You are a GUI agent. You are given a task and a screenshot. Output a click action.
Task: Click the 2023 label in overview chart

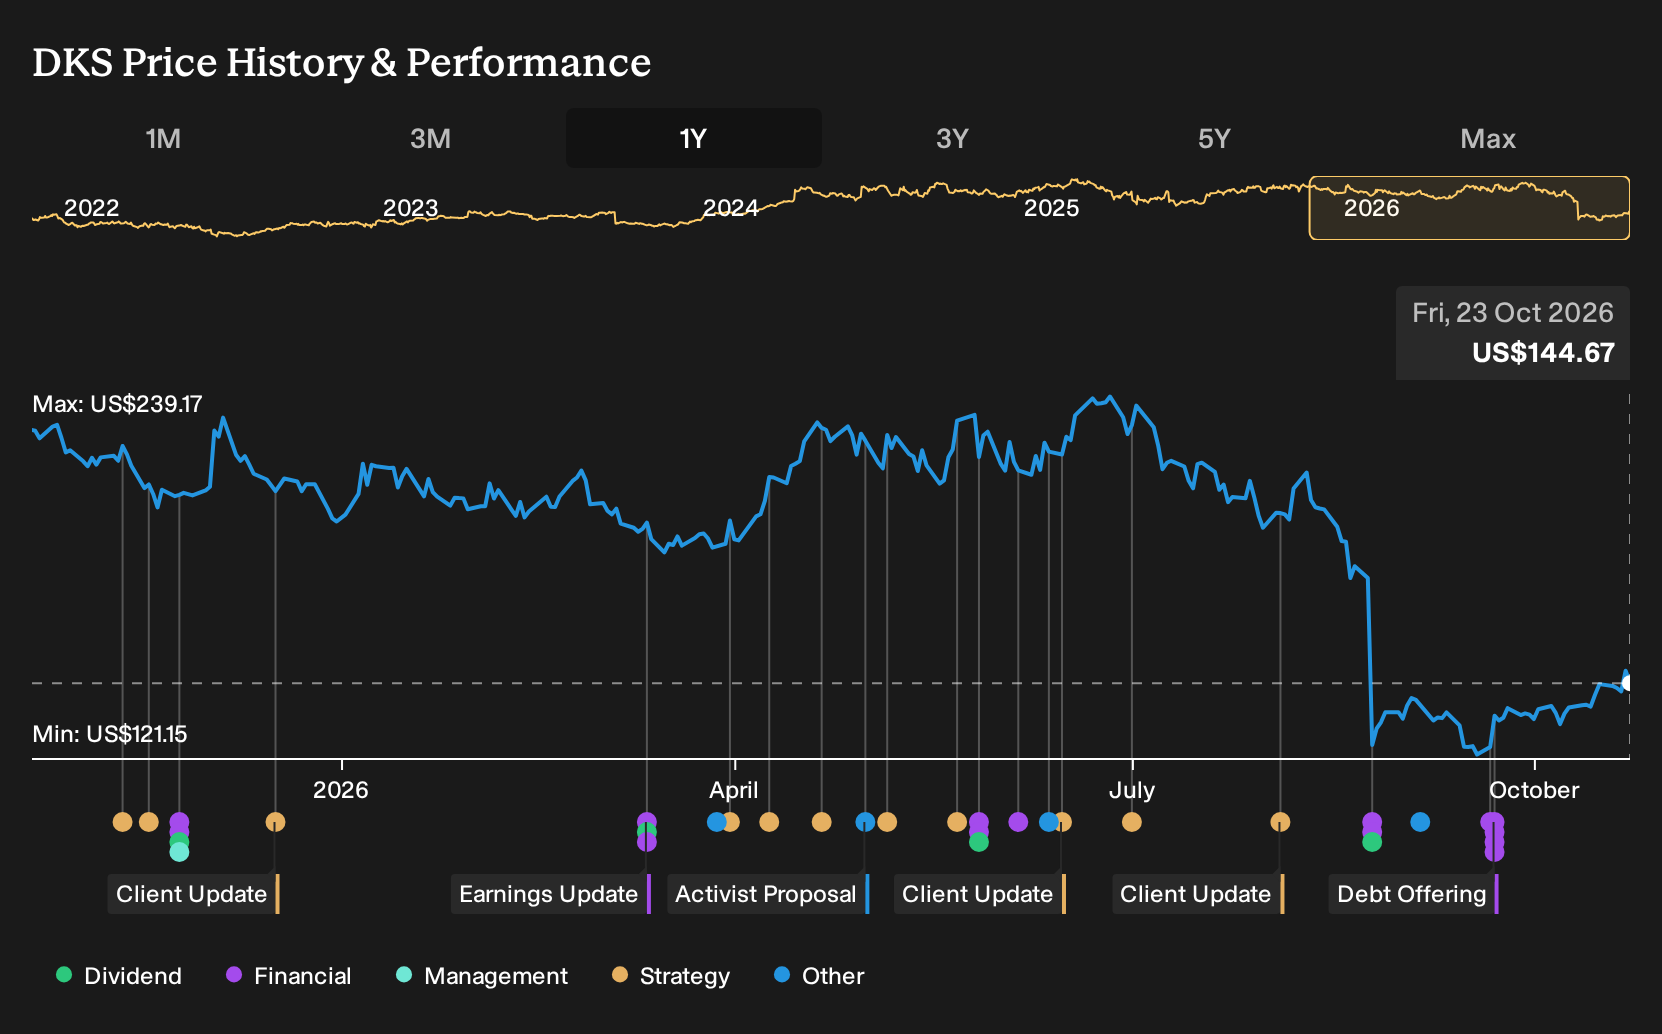pos(411,208)
